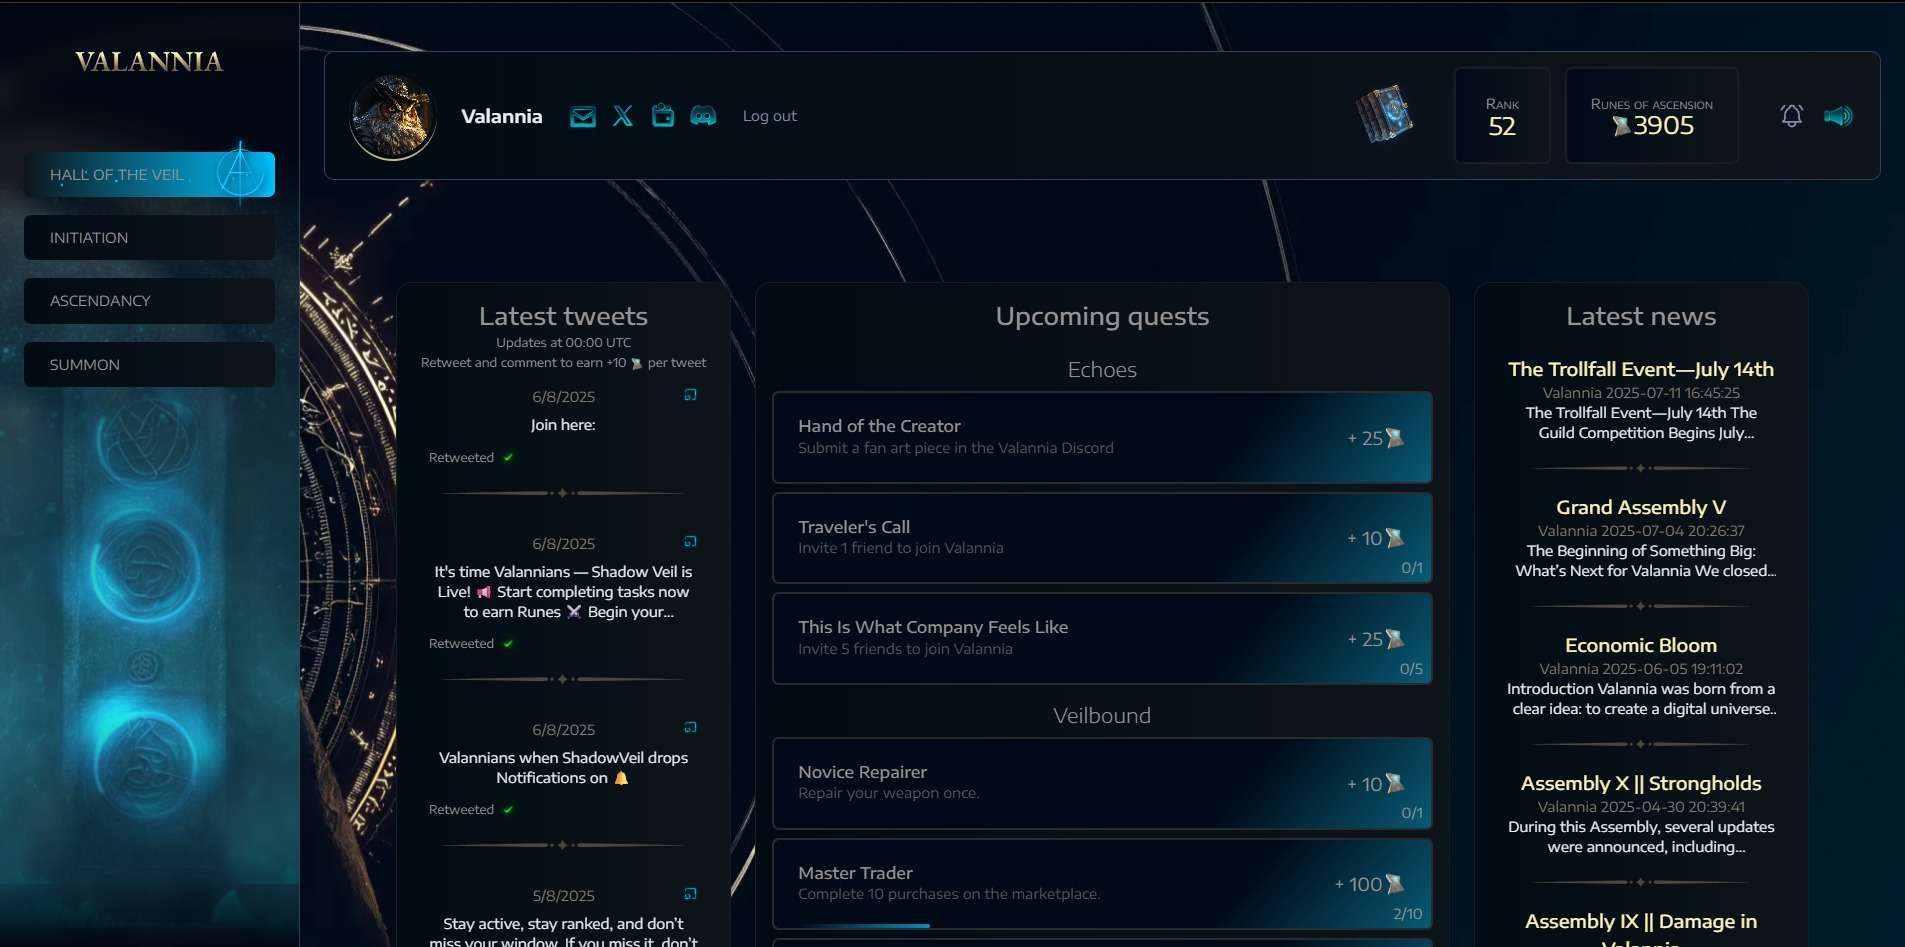This screenshot has width=1905, height=947.
Task: Click the emblem on Hall of the Veil tab
Action: (x=240, y=173)
